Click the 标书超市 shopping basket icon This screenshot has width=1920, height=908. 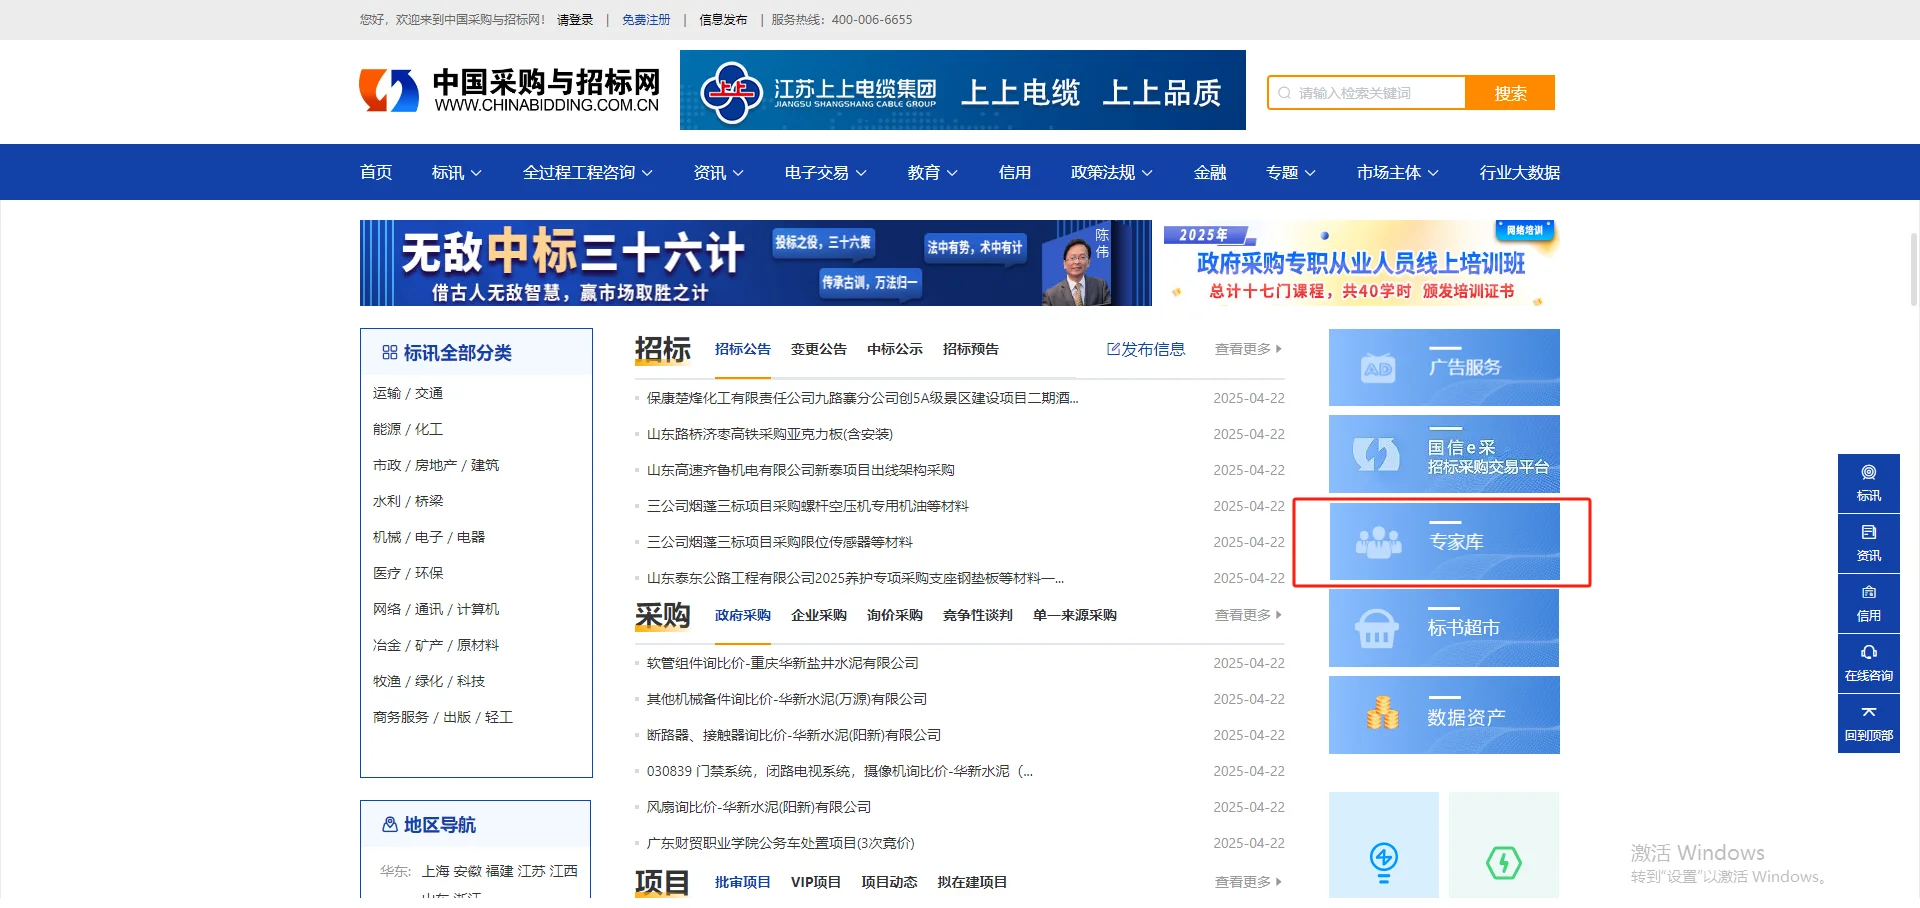point(1378,628)
